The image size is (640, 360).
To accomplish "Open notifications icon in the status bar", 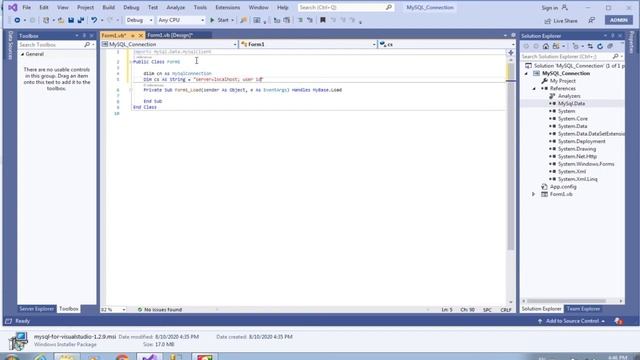I will [618, 321].
